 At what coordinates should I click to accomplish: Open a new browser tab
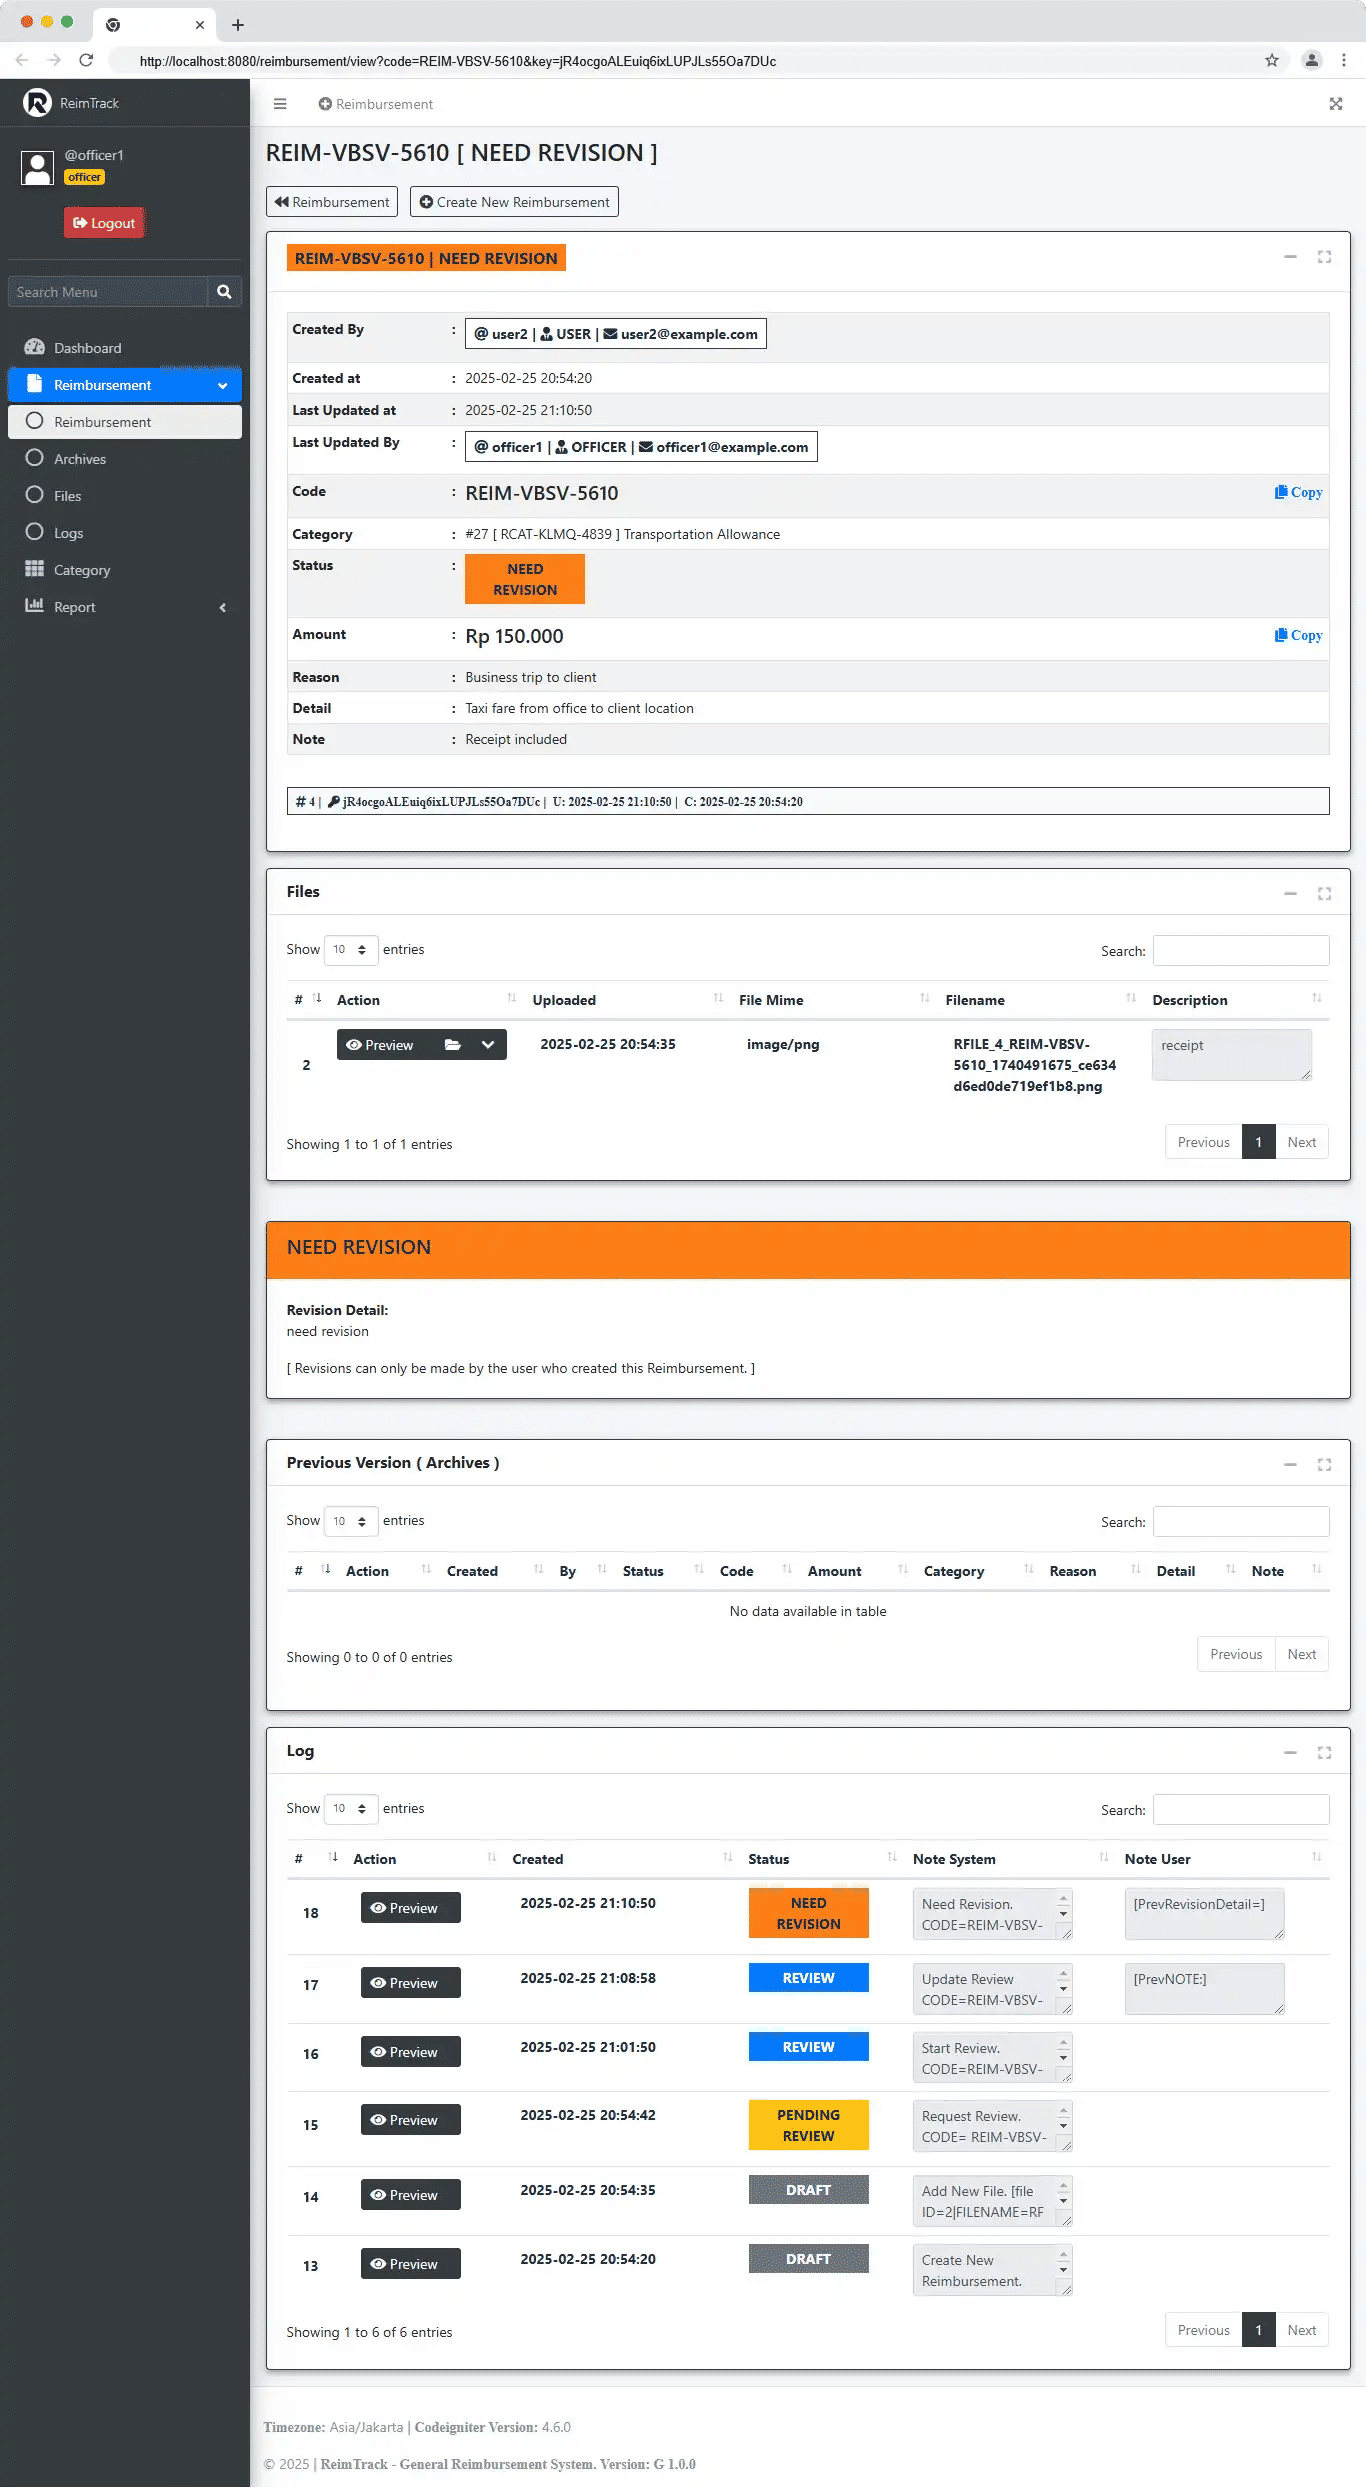(238, 25)
